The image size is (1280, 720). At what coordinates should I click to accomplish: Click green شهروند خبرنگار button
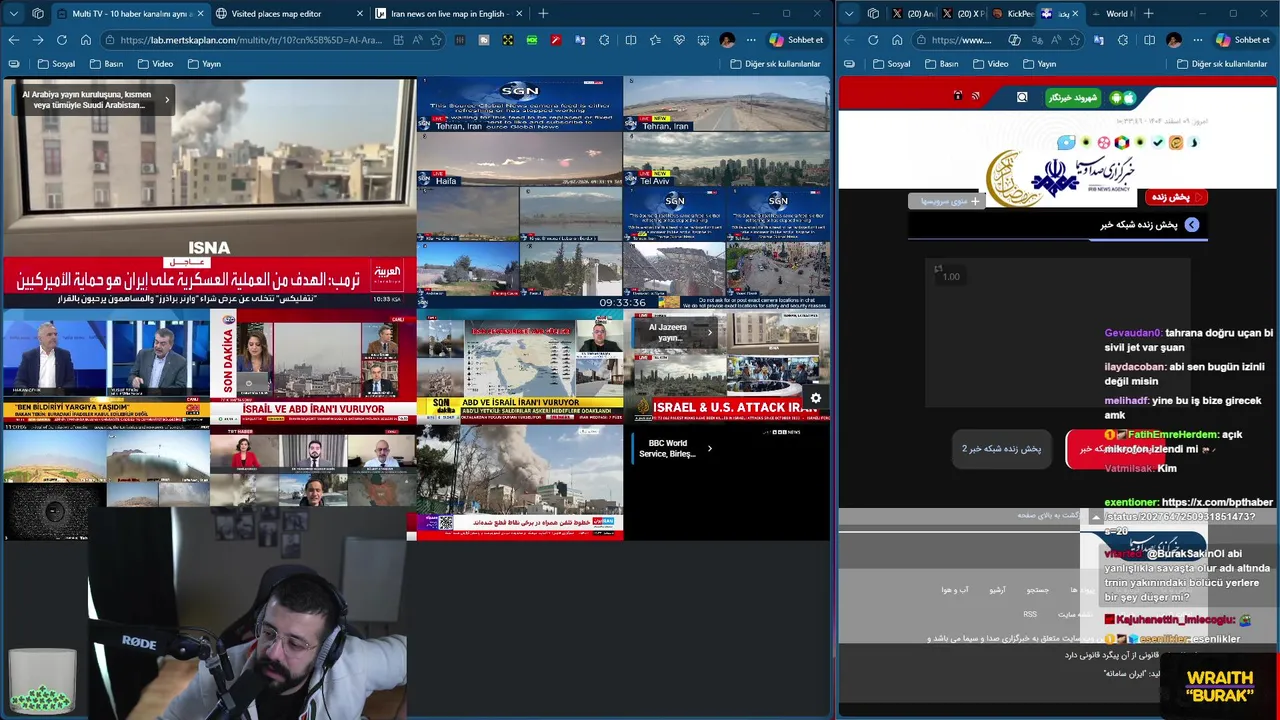coord(1073,98)
